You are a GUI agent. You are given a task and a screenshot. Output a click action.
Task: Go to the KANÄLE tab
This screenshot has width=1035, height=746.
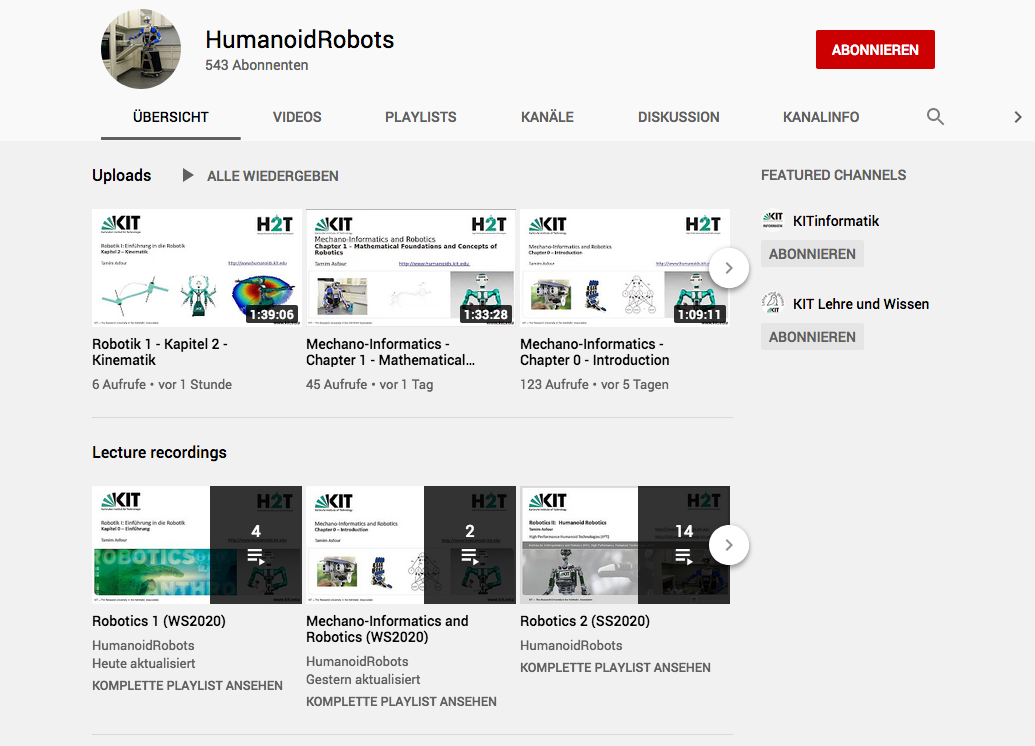(547, 117)
